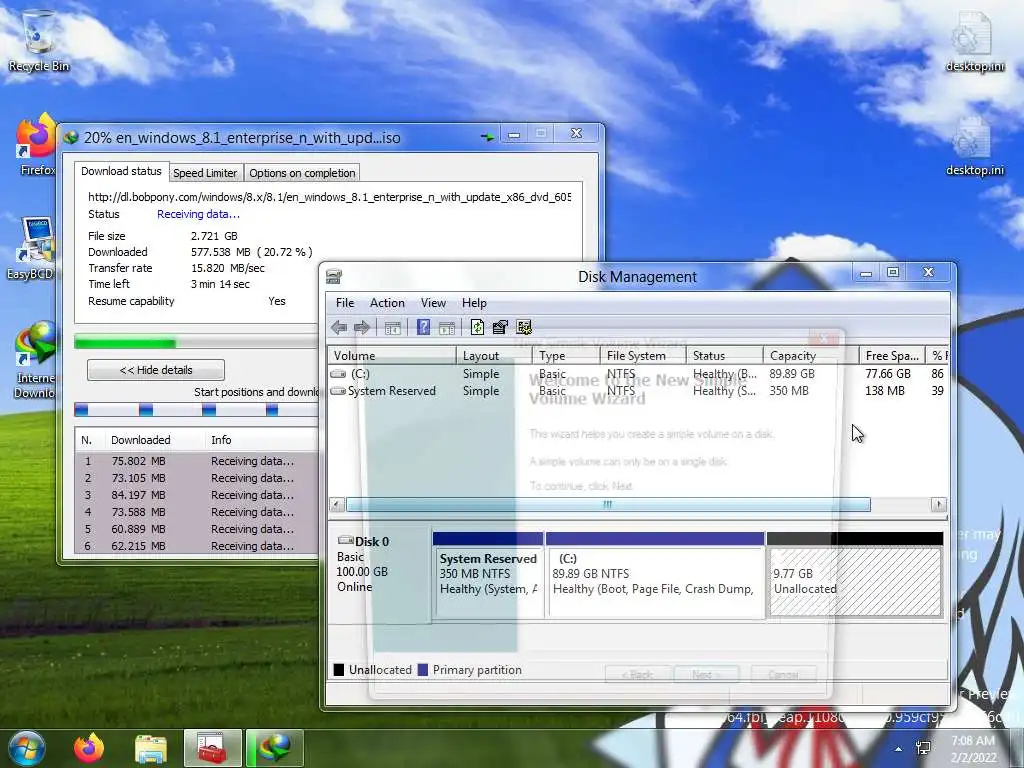
Task: Click the green minimize-to-tray arrow in IDM window
Action: pyautogui.click(x=487, y=136)
